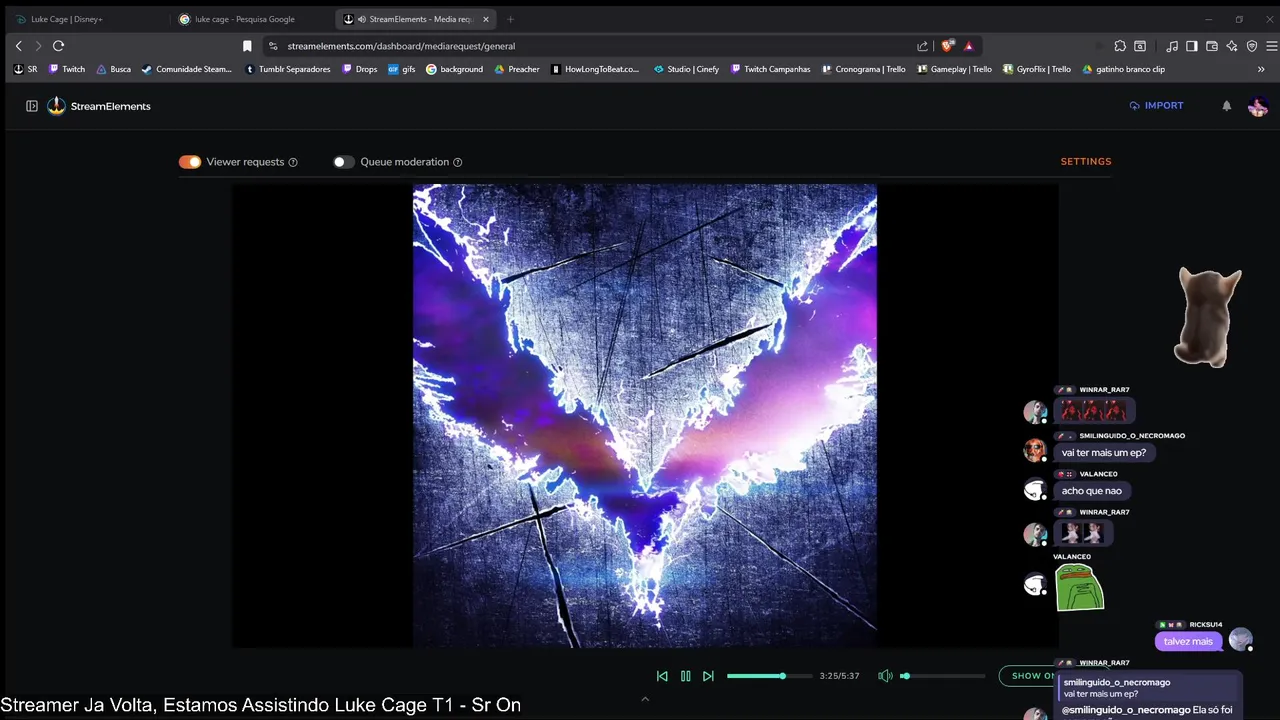Click the 3:25/5:37 playback time text
Viewport: 1280px width, 720px height.
(839, 676)
